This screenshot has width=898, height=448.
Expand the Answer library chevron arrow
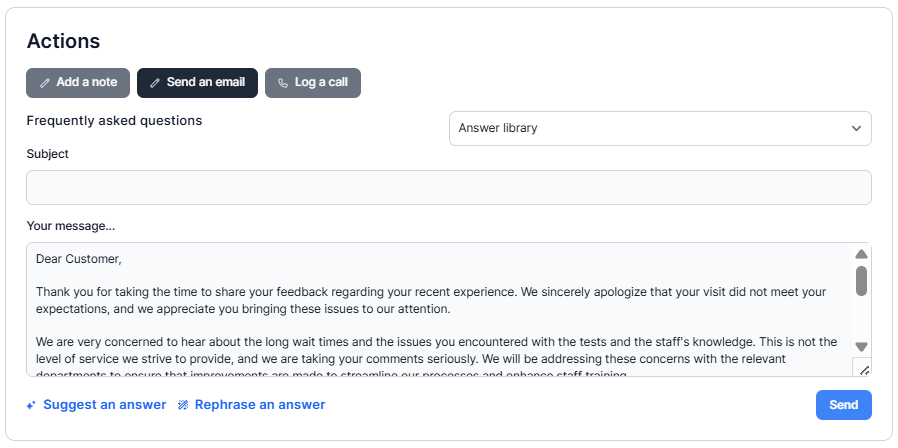856,128
